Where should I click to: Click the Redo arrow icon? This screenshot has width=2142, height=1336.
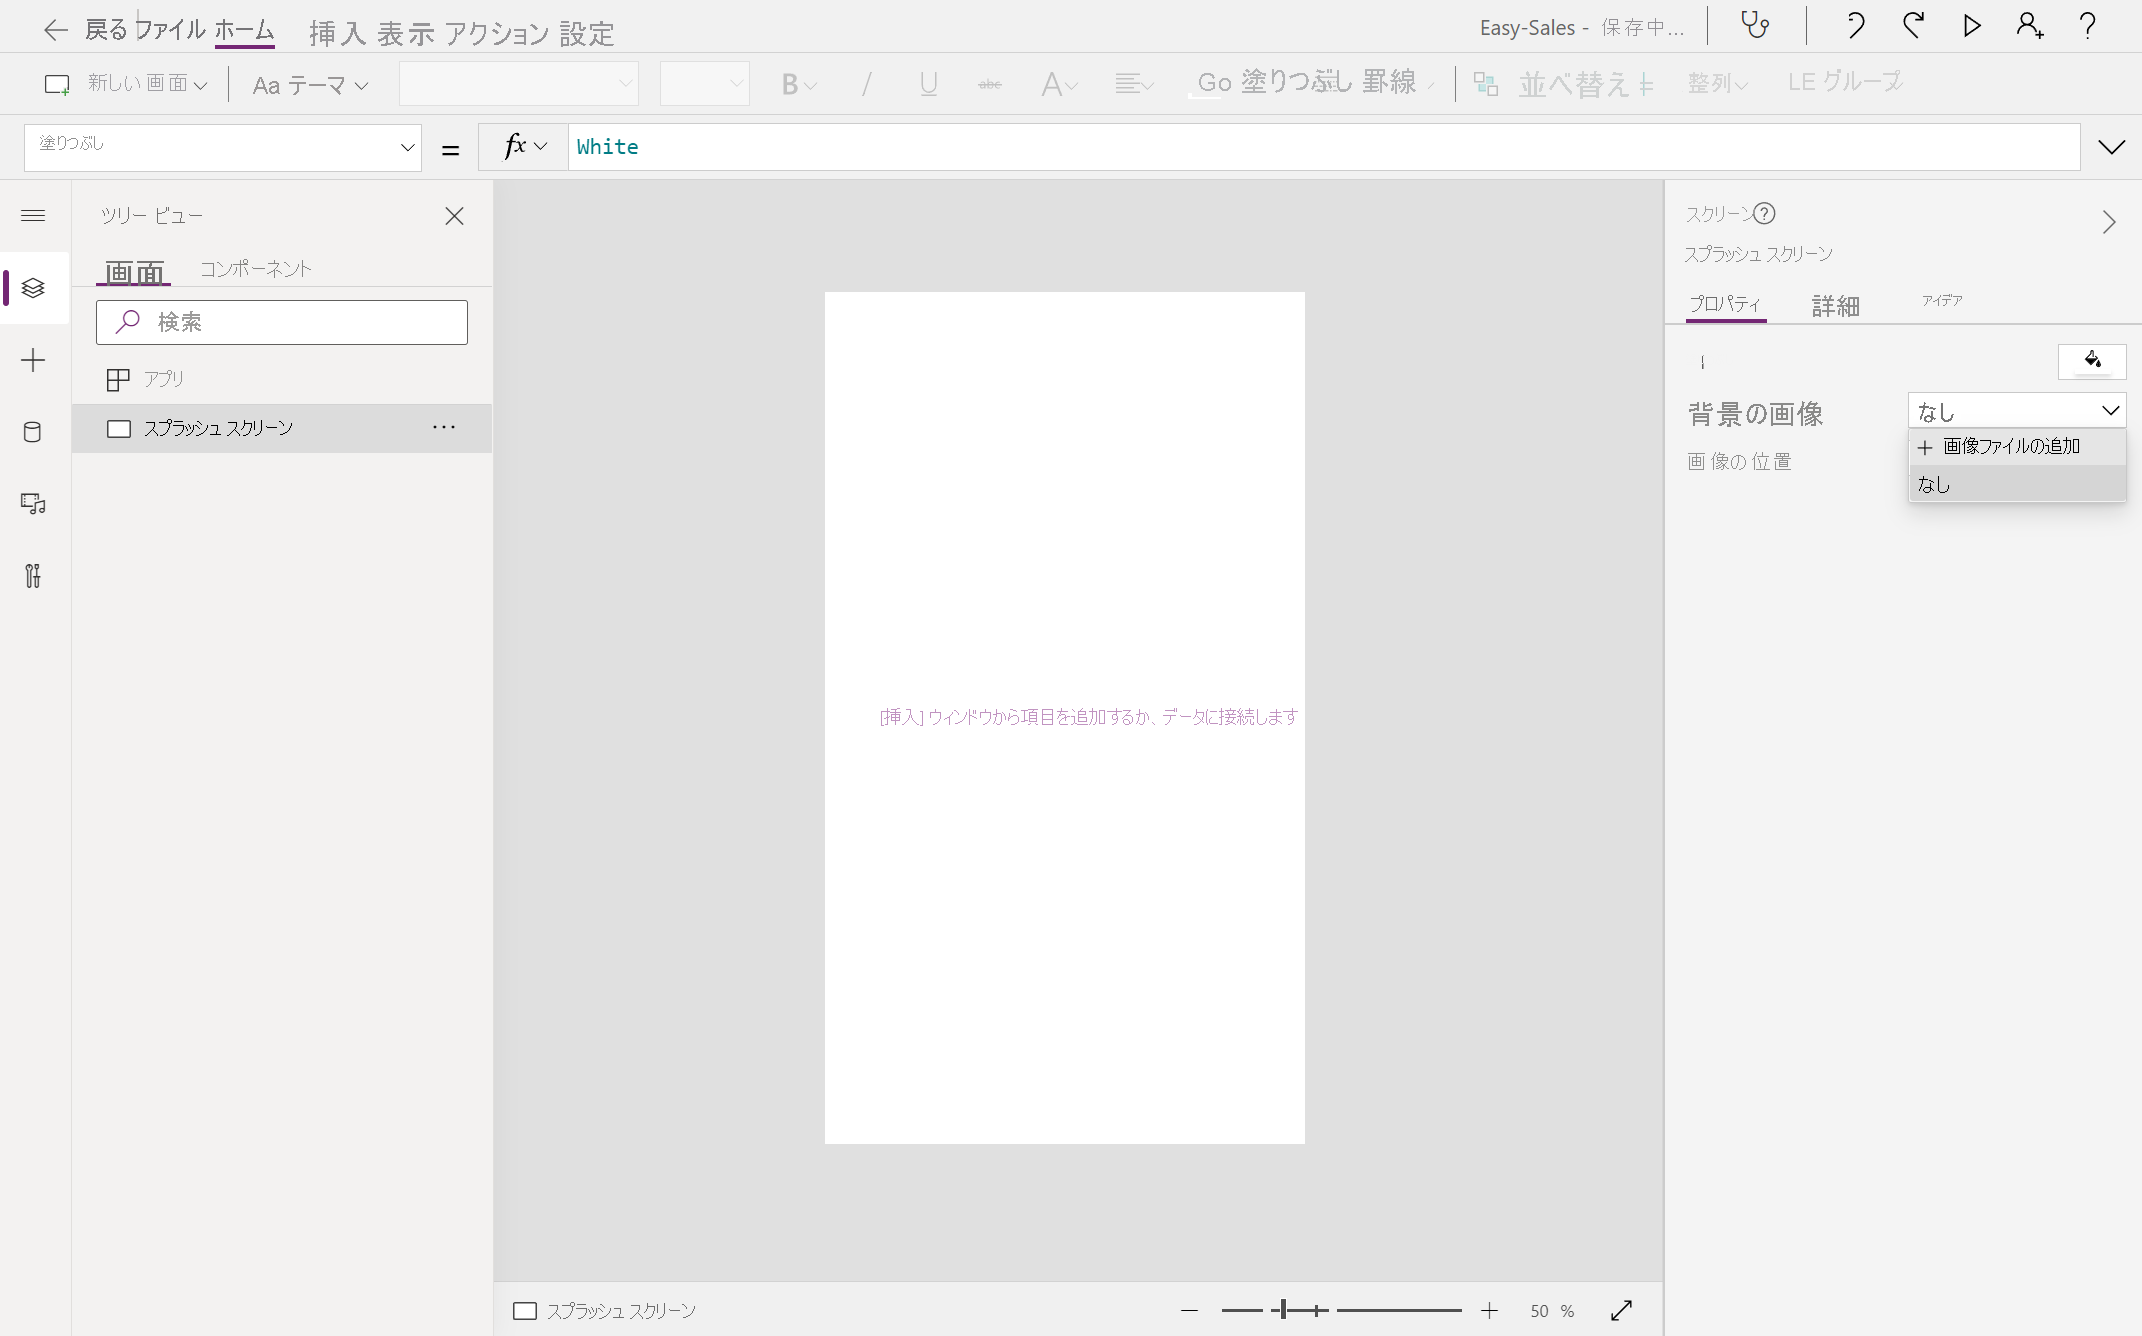point(1913,25)
